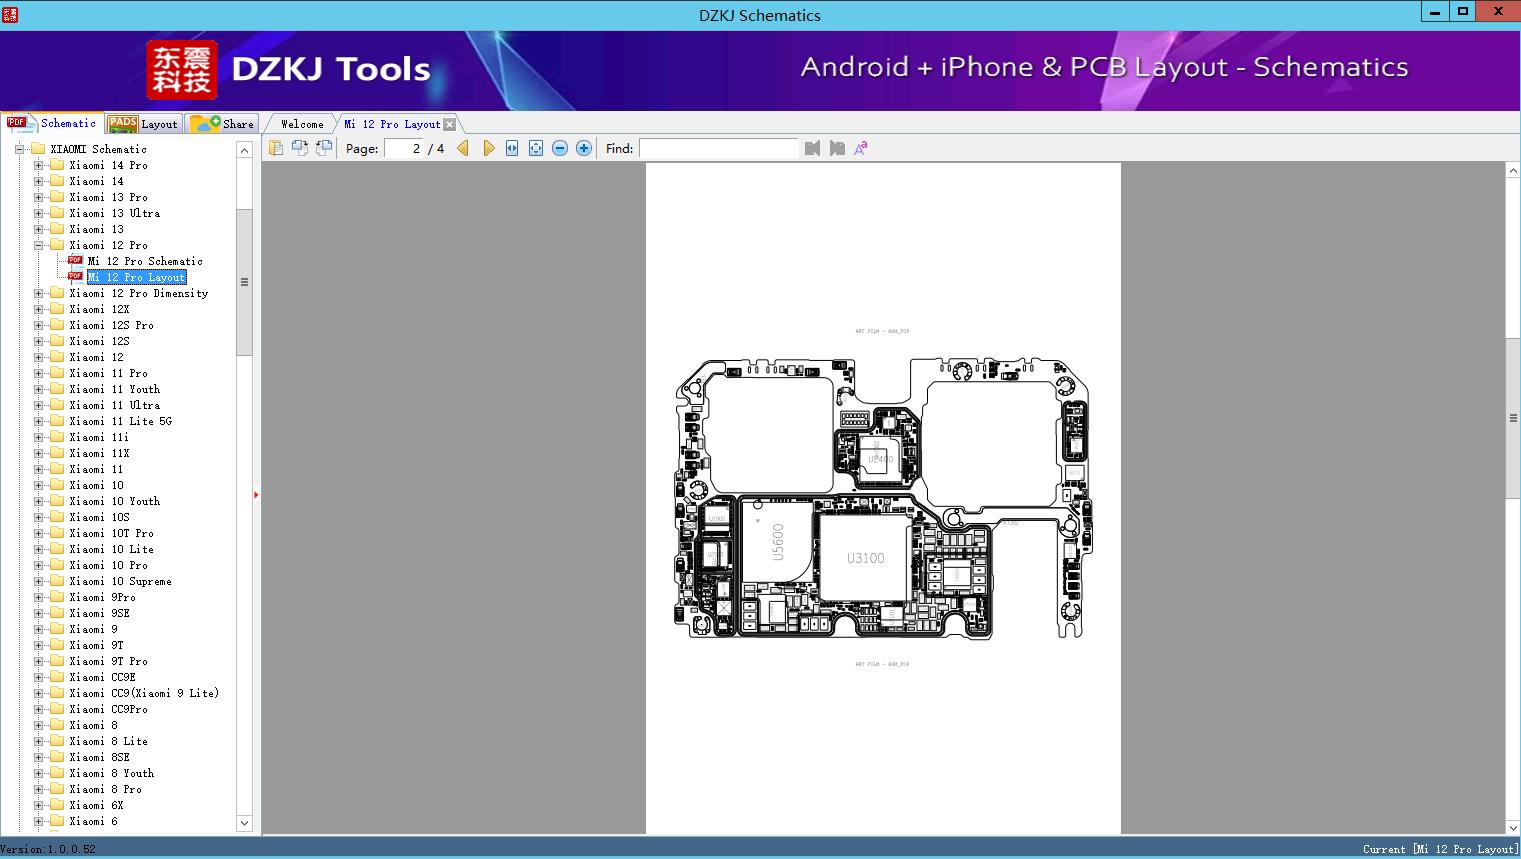This screenshot has width=1521, height=859.
Task: Select the Xiaomi 9SE tree item
Action: click(100, 613)
